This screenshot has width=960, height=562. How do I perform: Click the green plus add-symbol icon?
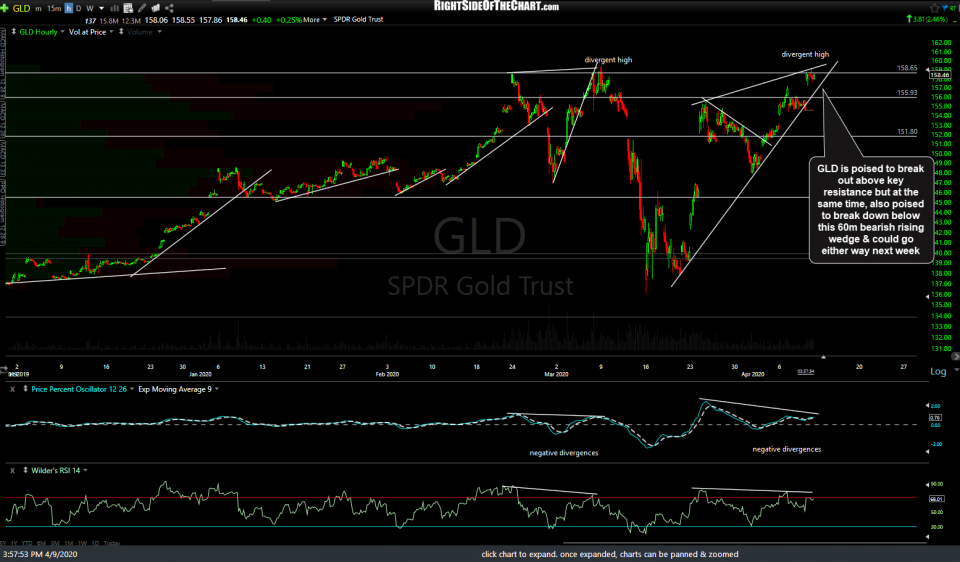click(x=4, y=8)
